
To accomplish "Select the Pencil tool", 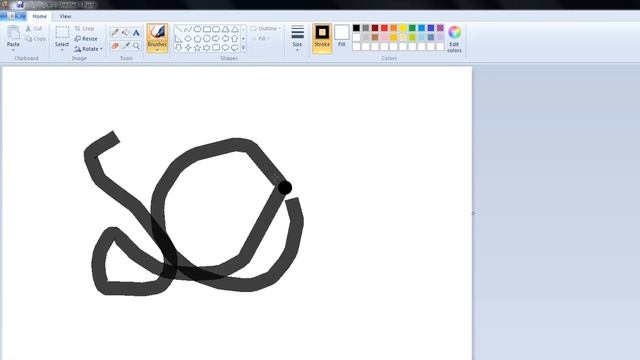I will click(115, 32).
